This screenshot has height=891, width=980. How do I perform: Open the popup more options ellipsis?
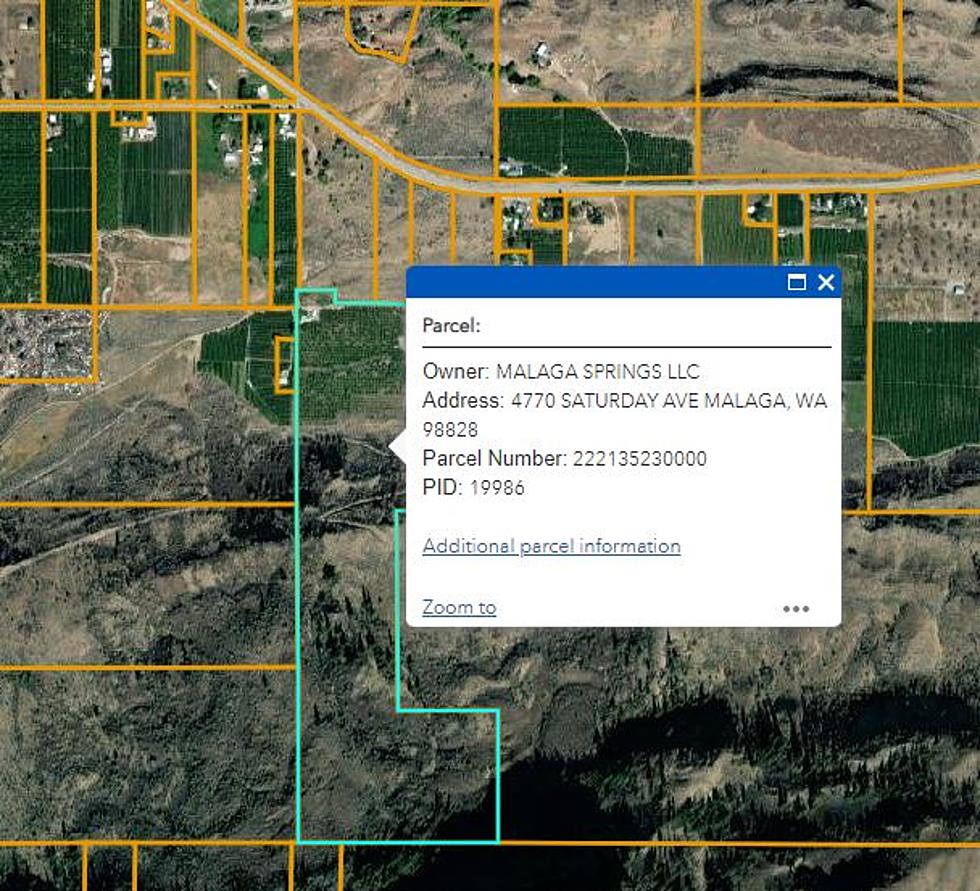tap(796, 609)
